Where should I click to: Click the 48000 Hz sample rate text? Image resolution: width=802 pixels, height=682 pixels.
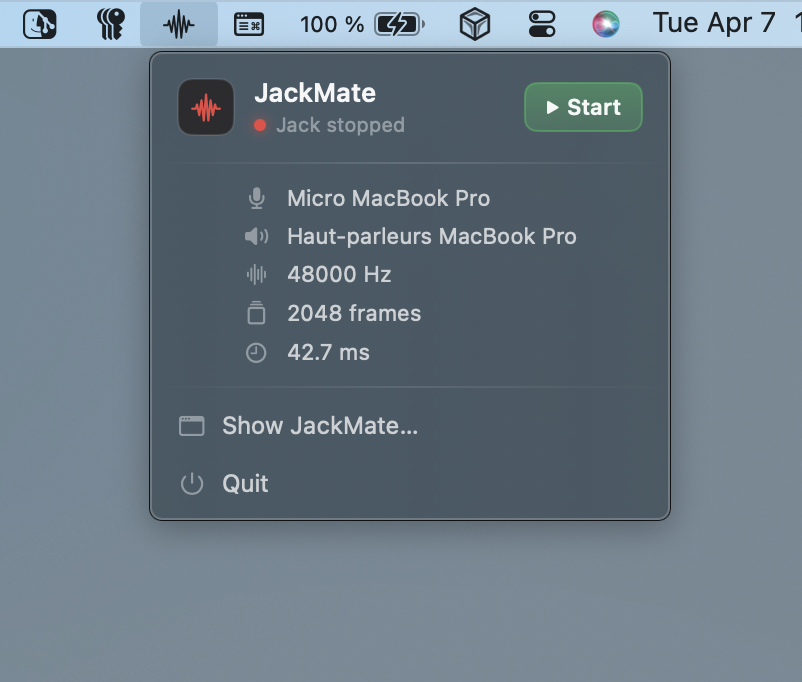[x=339, y=275]
